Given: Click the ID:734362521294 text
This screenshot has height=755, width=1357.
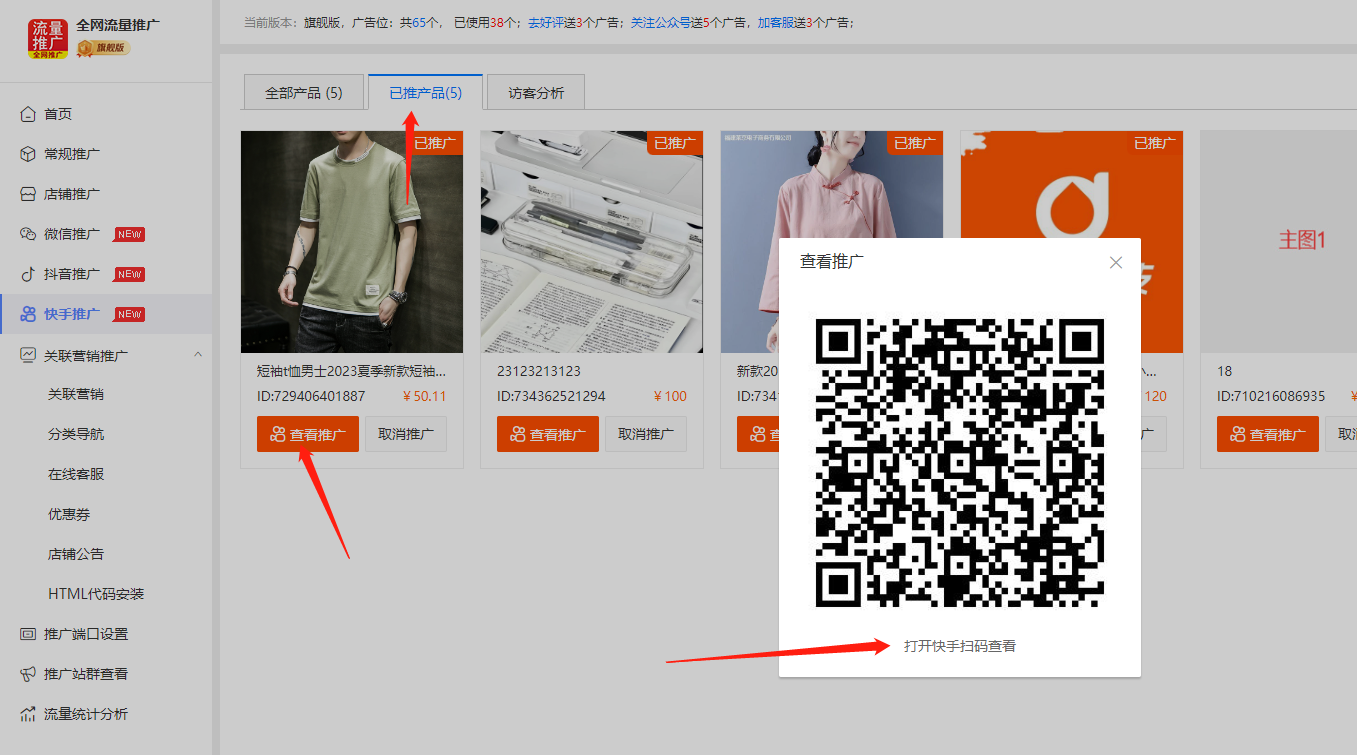Looking at the screenshot, I should 551,396.
